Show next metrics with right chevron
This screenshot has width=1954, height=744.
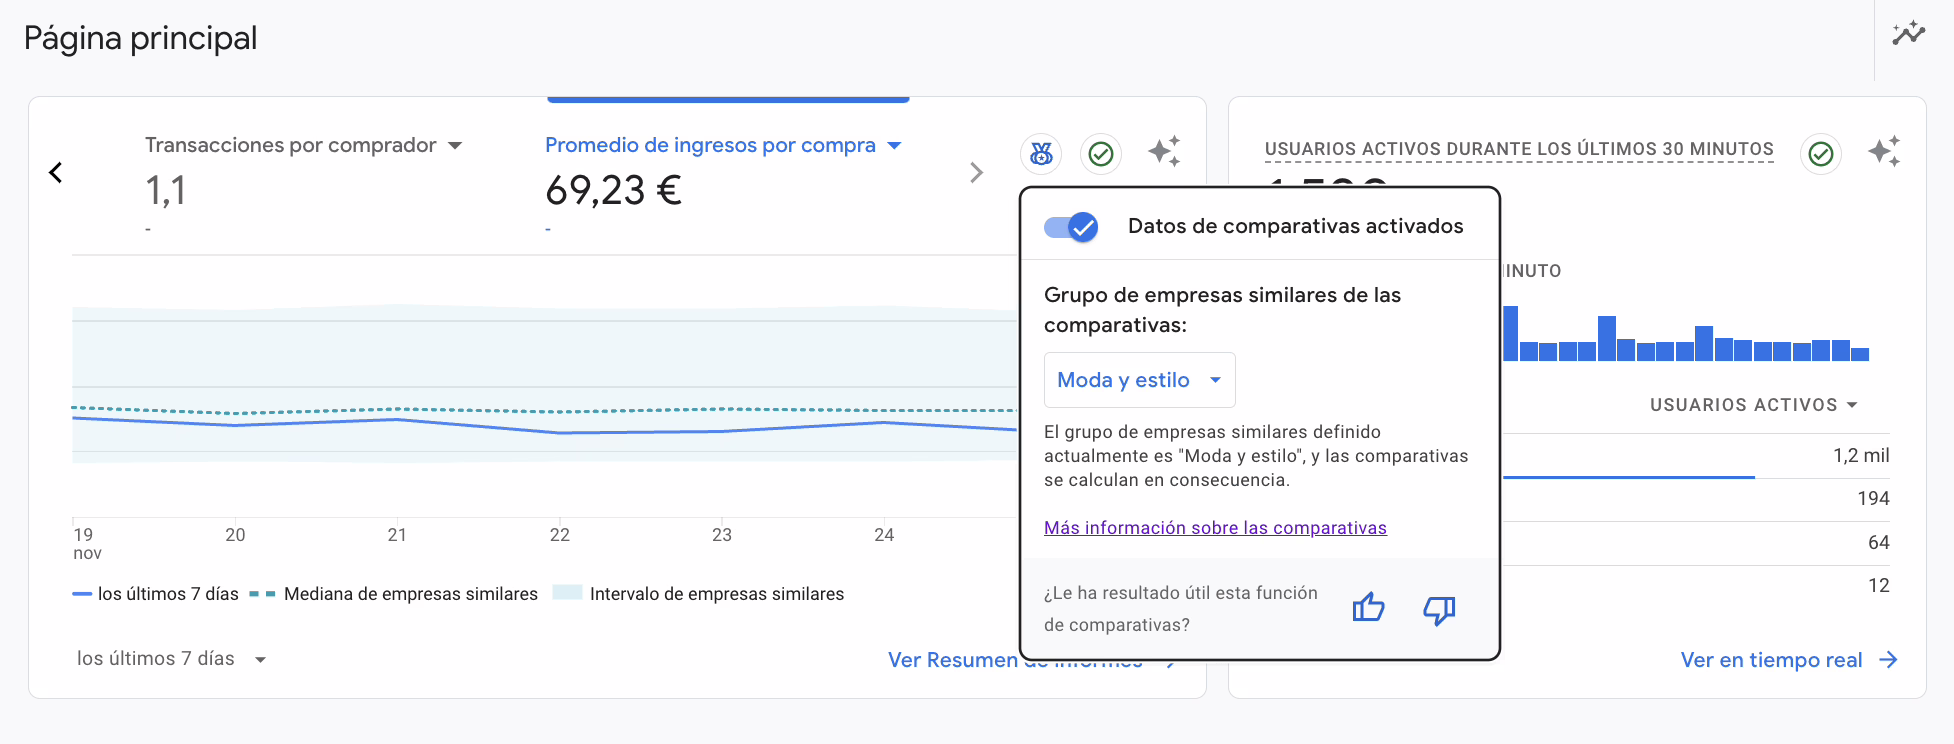point(976,172)
